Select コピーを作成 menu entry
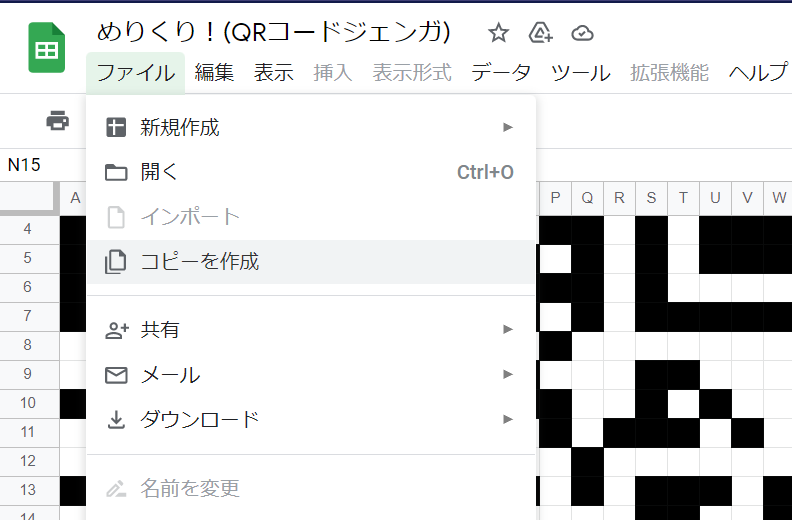Viewport: 792px width, 520px height. [x=311, y=262]
